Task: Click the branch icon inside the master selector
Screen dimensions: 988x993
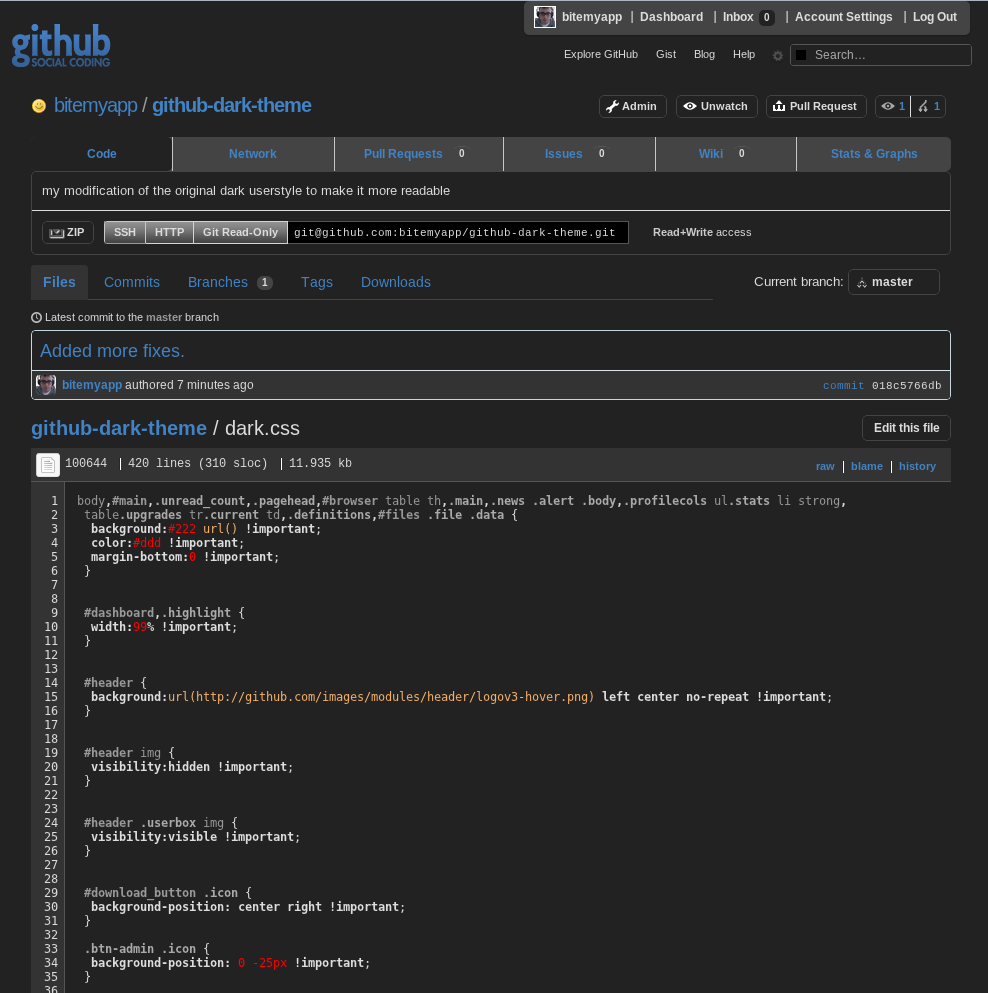Action: tap(862, 282)
